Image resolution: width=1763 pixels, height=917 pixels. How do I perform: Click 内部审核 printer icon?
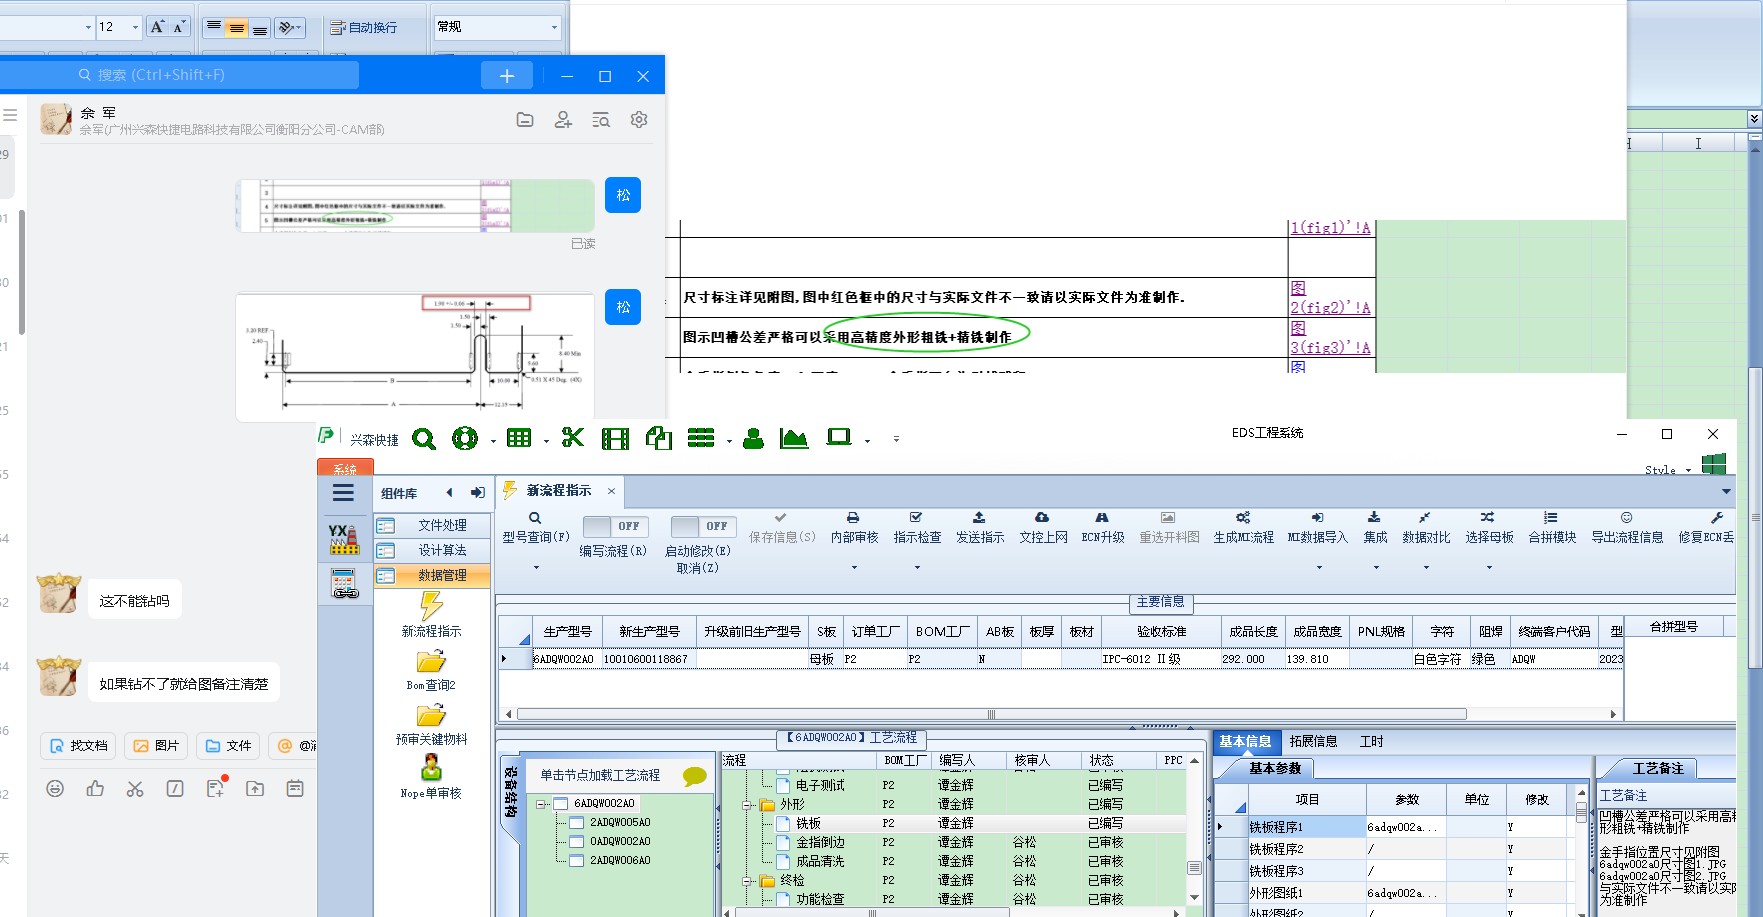(853, 518)
